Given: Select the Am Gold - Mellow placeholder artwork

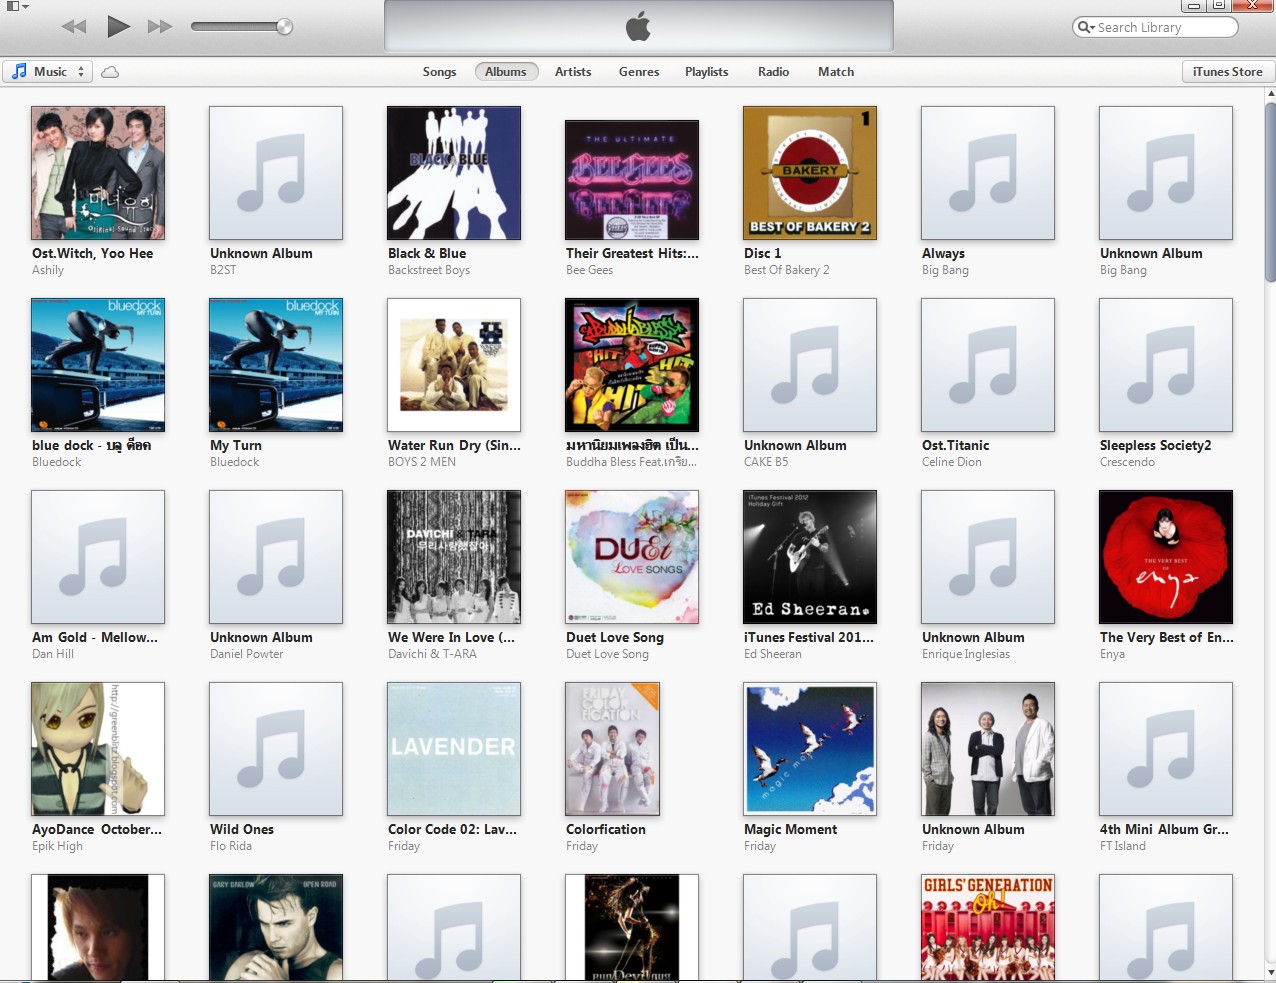Looking at the screenshot, I should point(98,557).
